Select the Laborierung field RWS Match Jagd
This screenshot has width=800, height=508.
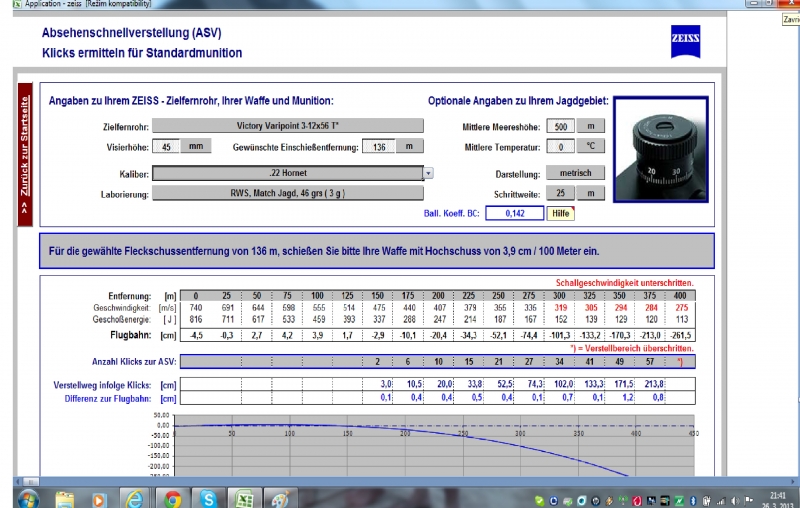[x=288, y=193]
